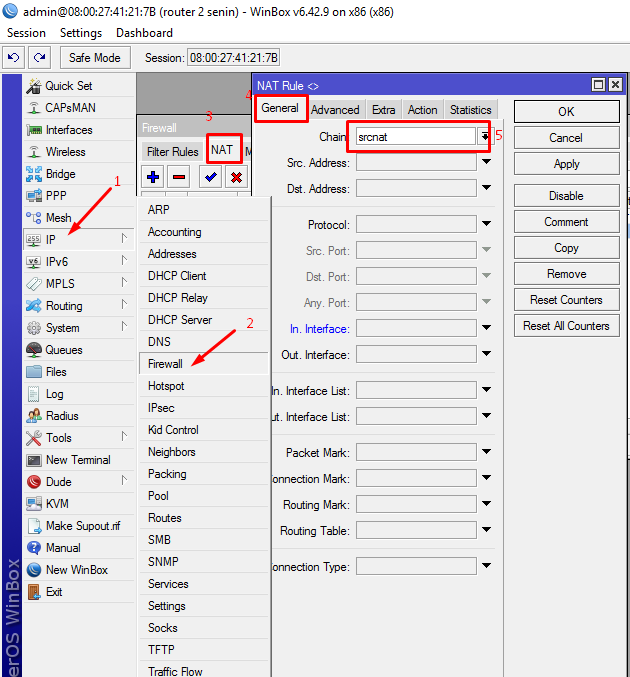Viewport: 630px width, 677px height.
Task: Click the Log document icon
Action: 34,394
